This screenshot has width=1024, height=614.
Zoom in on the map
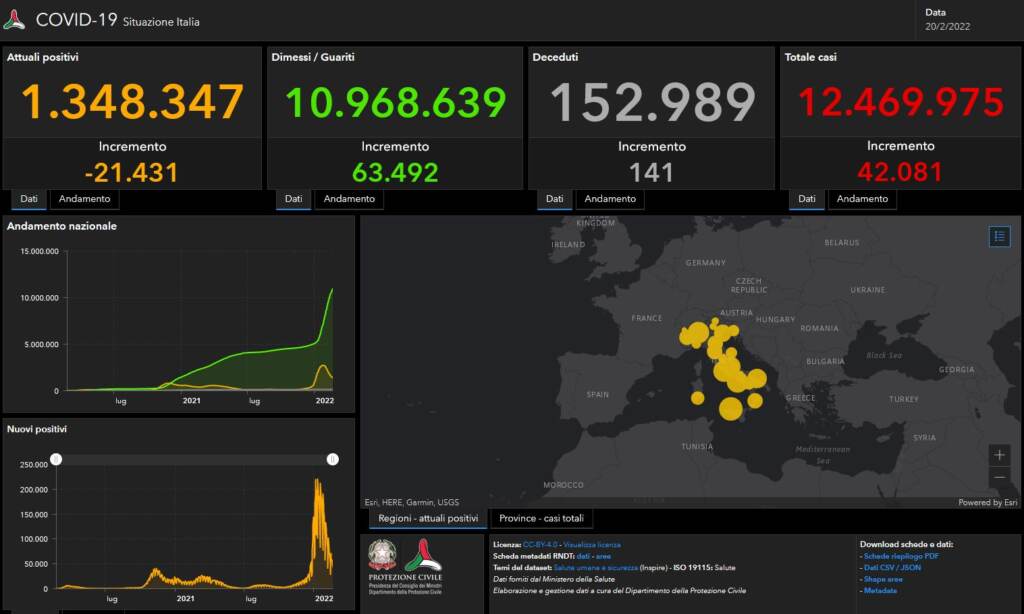(x=999, y=455)
